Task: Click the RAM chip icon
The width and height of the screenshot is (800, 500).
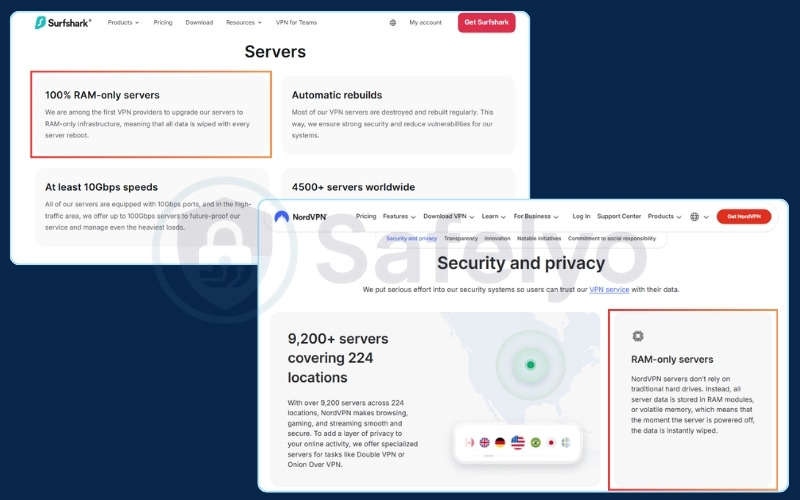Action: click(x=638, y=336)
